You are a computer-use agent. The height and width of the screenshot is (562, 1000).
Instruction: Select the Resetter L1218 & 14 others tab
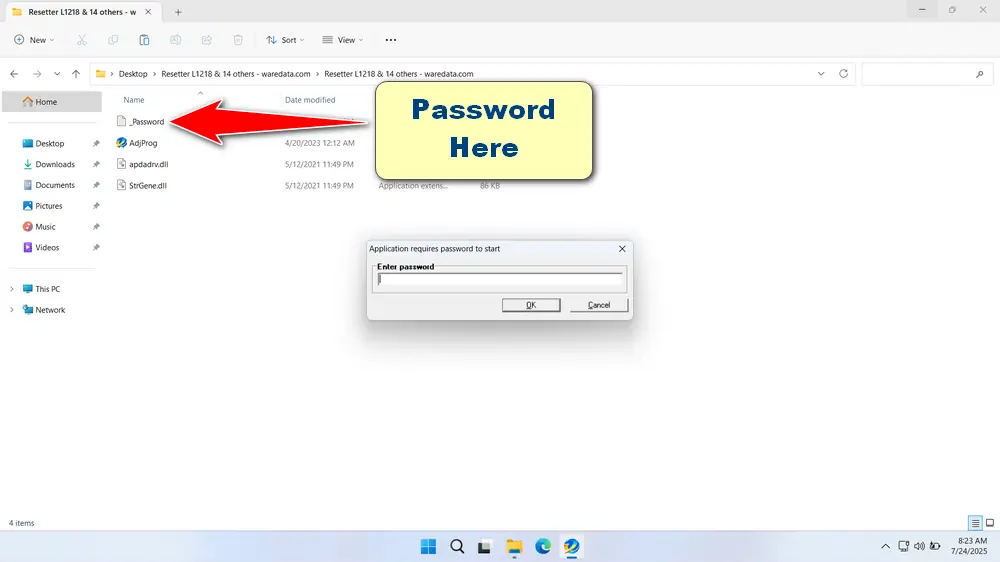pyautogui.click(x=82, y=12)
